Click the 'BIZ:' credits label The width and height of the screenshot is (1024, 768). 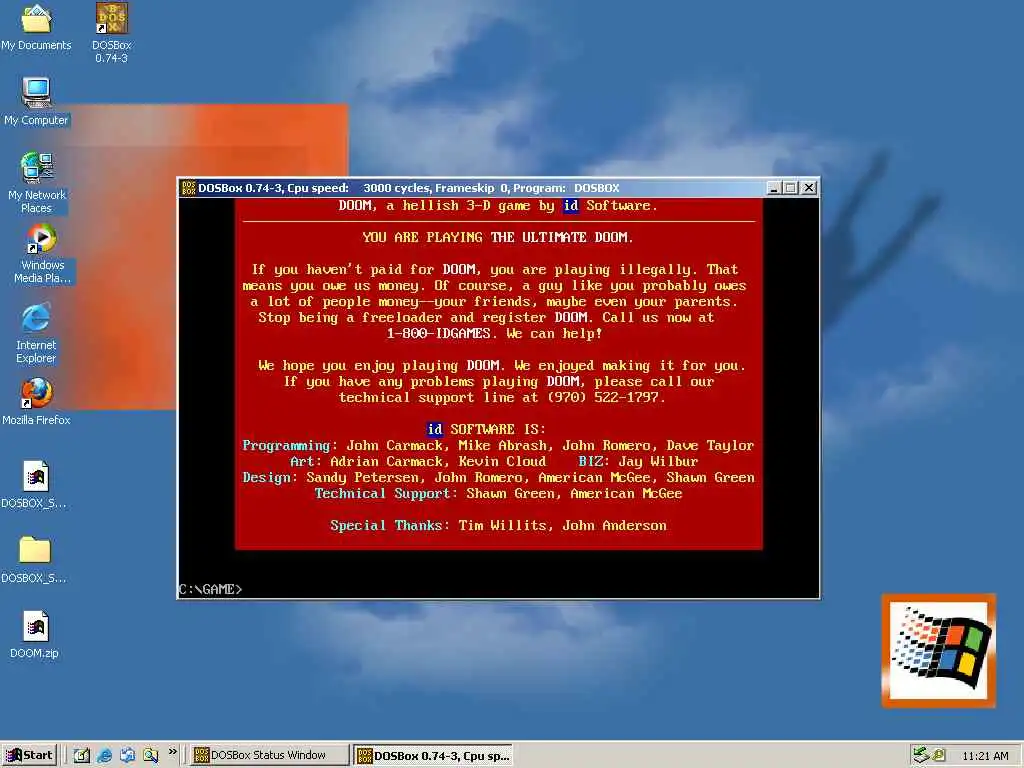point(594,461)
